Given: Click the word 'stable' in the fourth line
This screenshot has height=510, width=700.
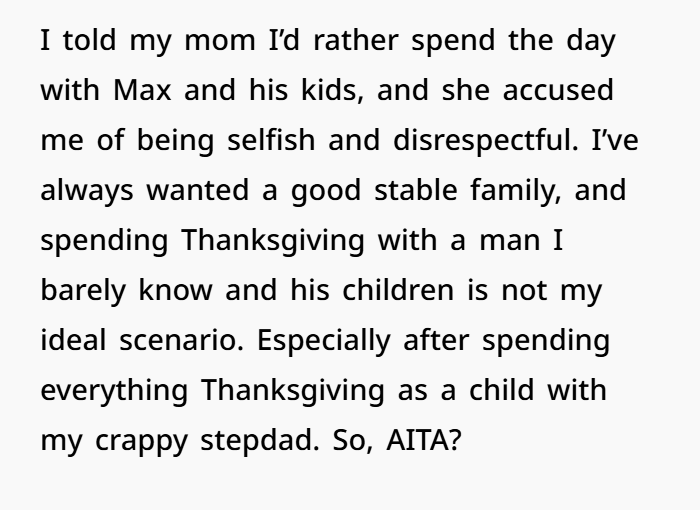Looking at the screenshot, I should pos(416,190).
